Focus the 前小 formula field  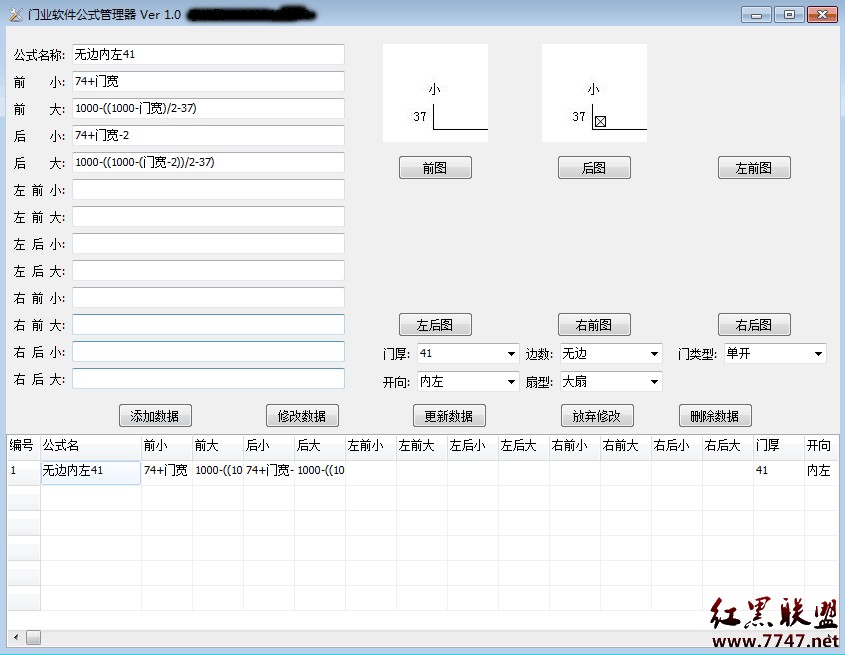tap(209, 81)
